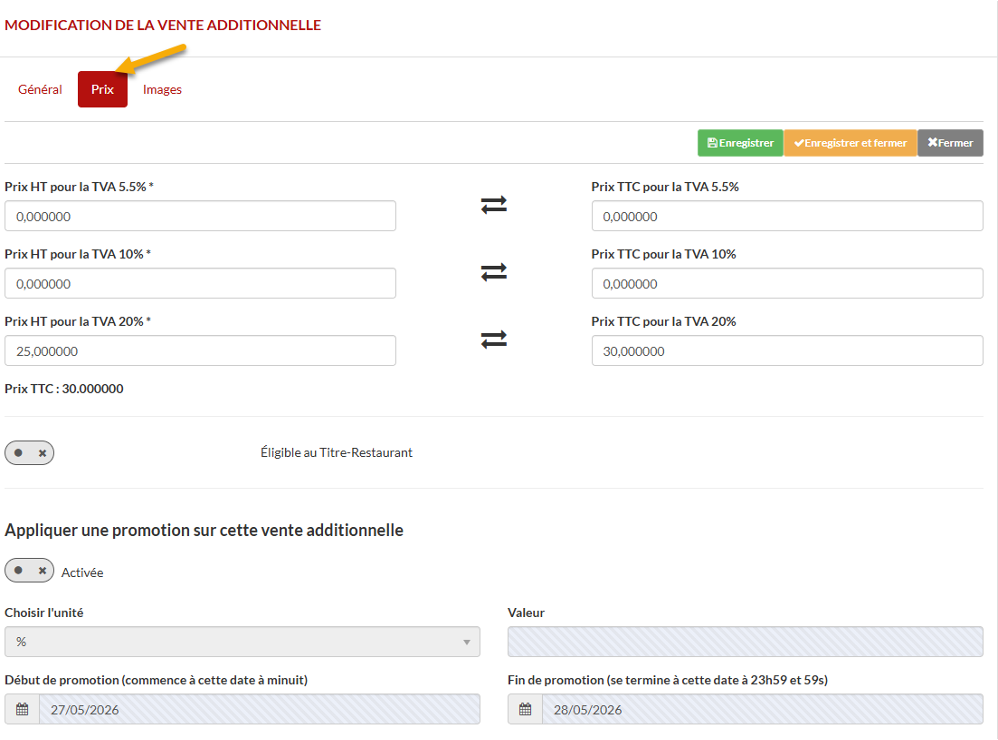Image resolution: width=998 pixels, height=740 pixels.
Task: Click the Fin de promotion date 28/05/2026
Action: point(763,709)
